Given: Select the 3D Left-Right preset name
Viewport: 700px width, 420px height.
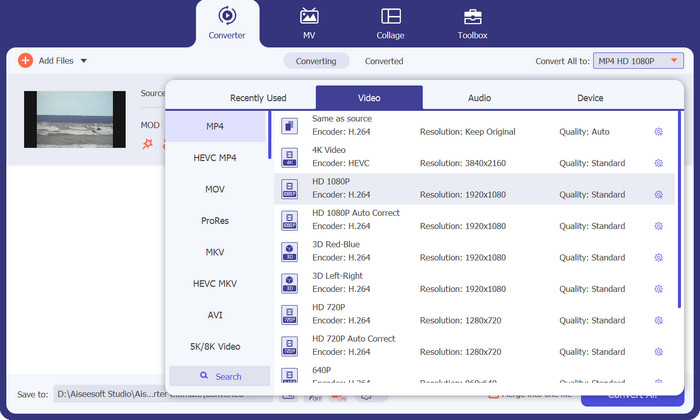Looking at the screenshot, I should click(x=338, y=276).
